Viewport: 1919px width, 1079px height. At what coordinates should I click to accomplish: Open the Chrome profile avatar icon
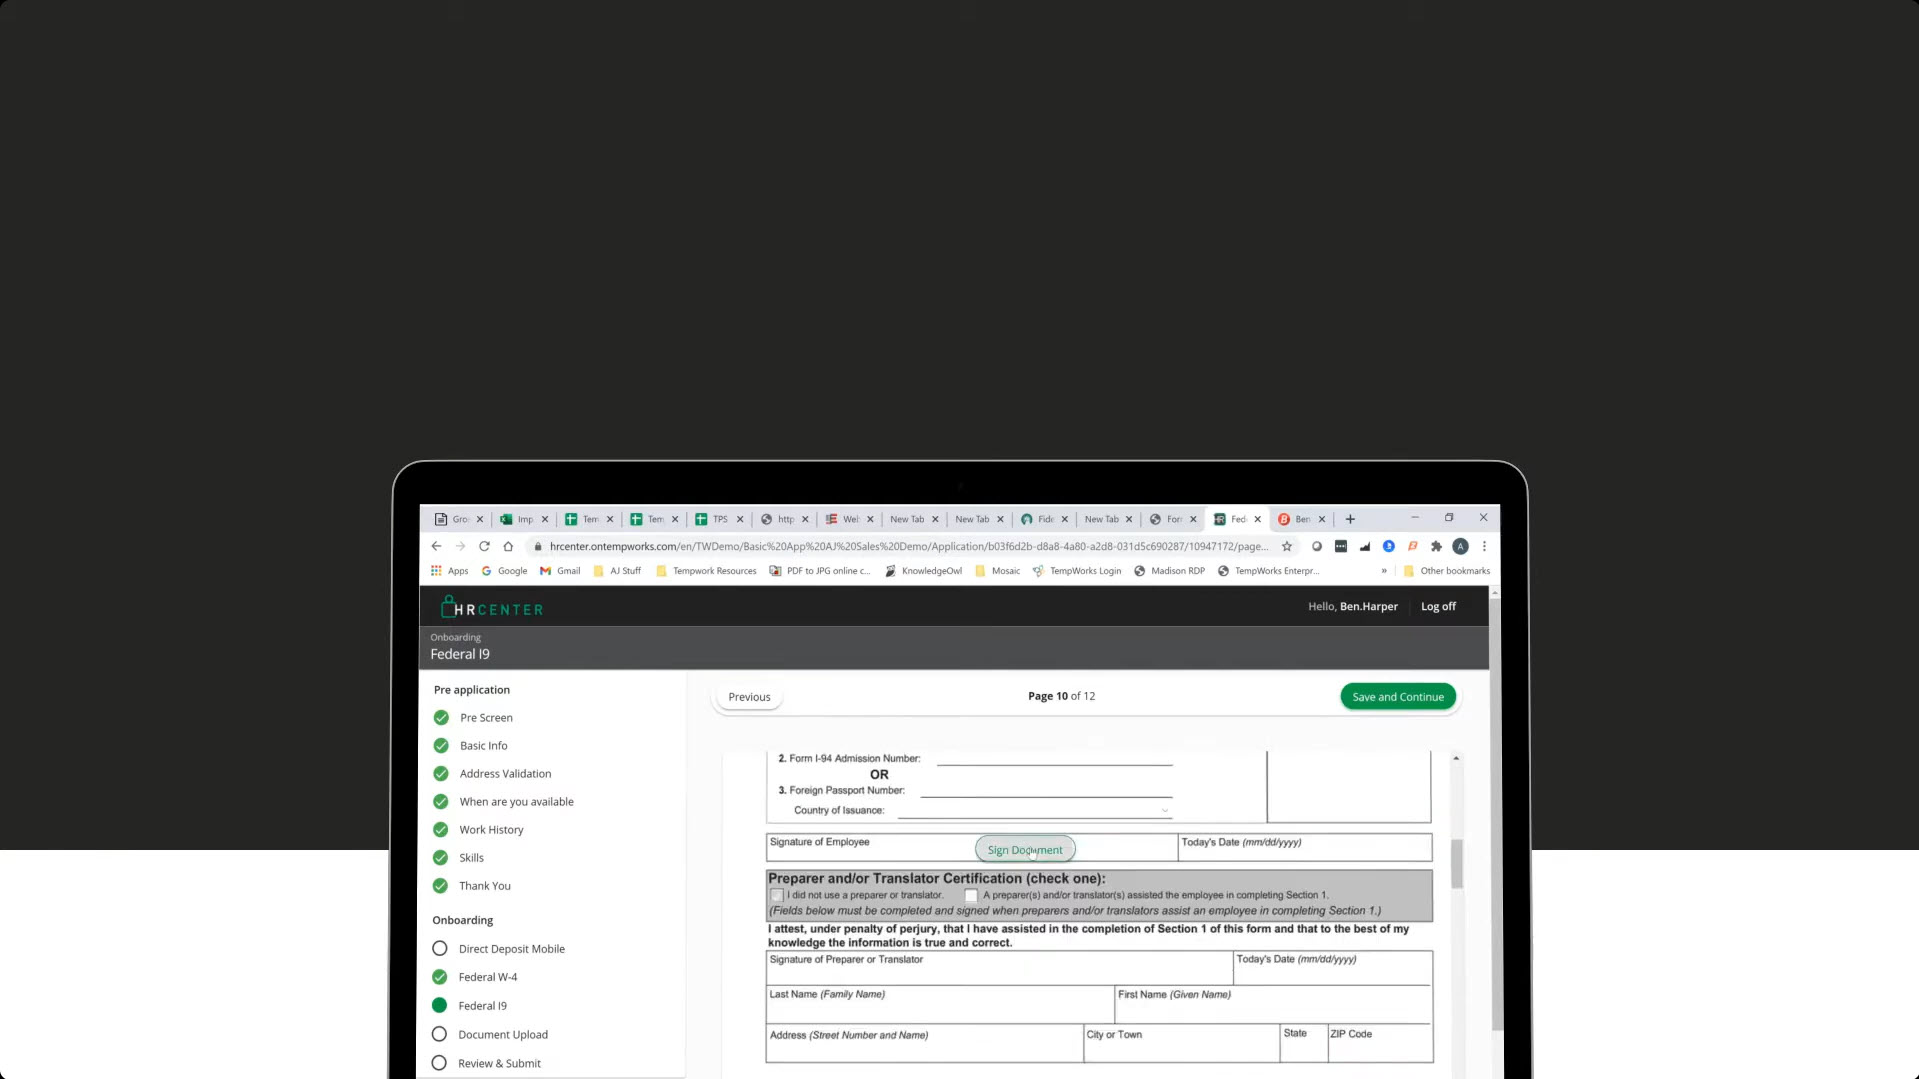tap(1460, 546)
